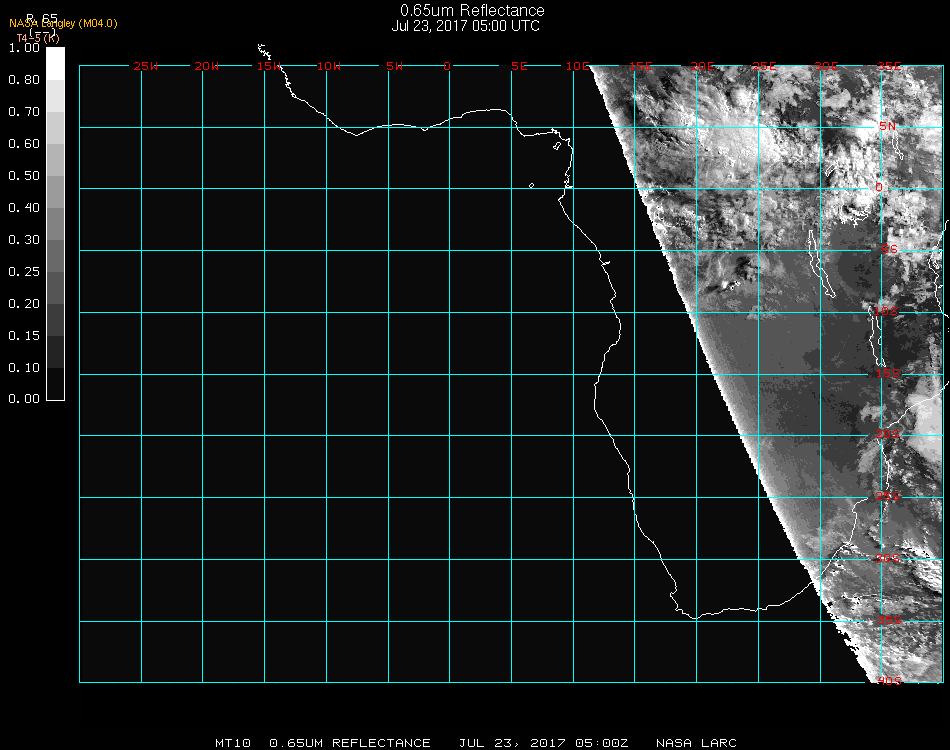Click the 5N latitude label
This screenshot has height=750, width=950.
tap(888, 126)
